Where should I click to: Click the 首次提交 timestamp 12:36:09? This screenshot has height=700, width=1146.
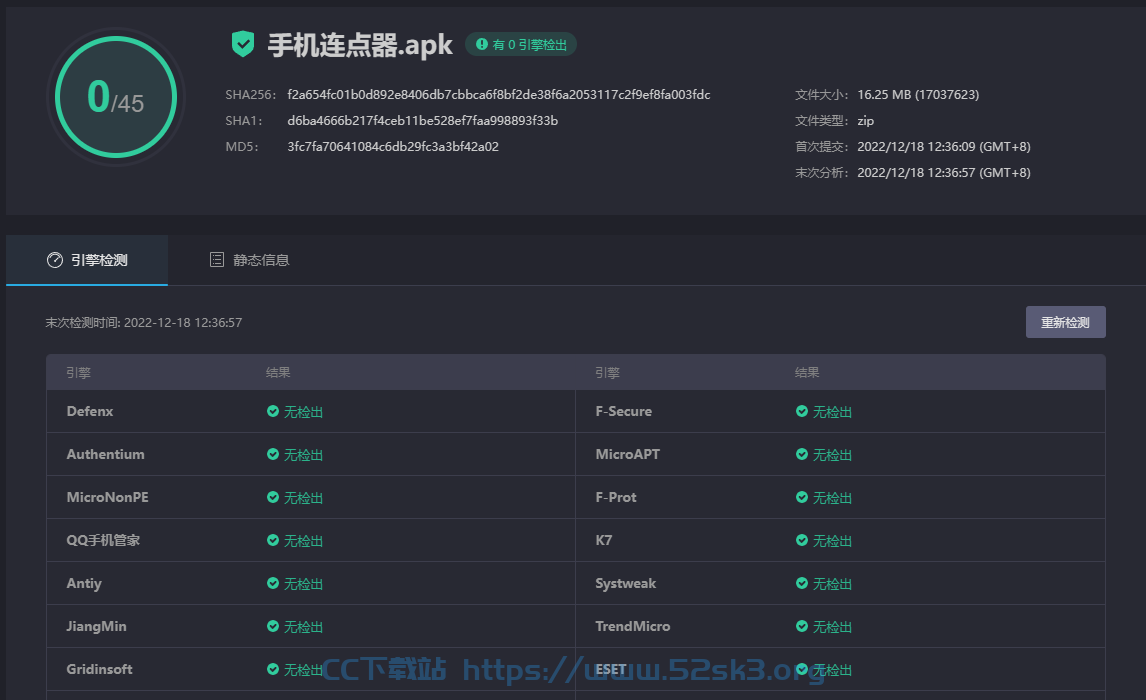(944, 147)
